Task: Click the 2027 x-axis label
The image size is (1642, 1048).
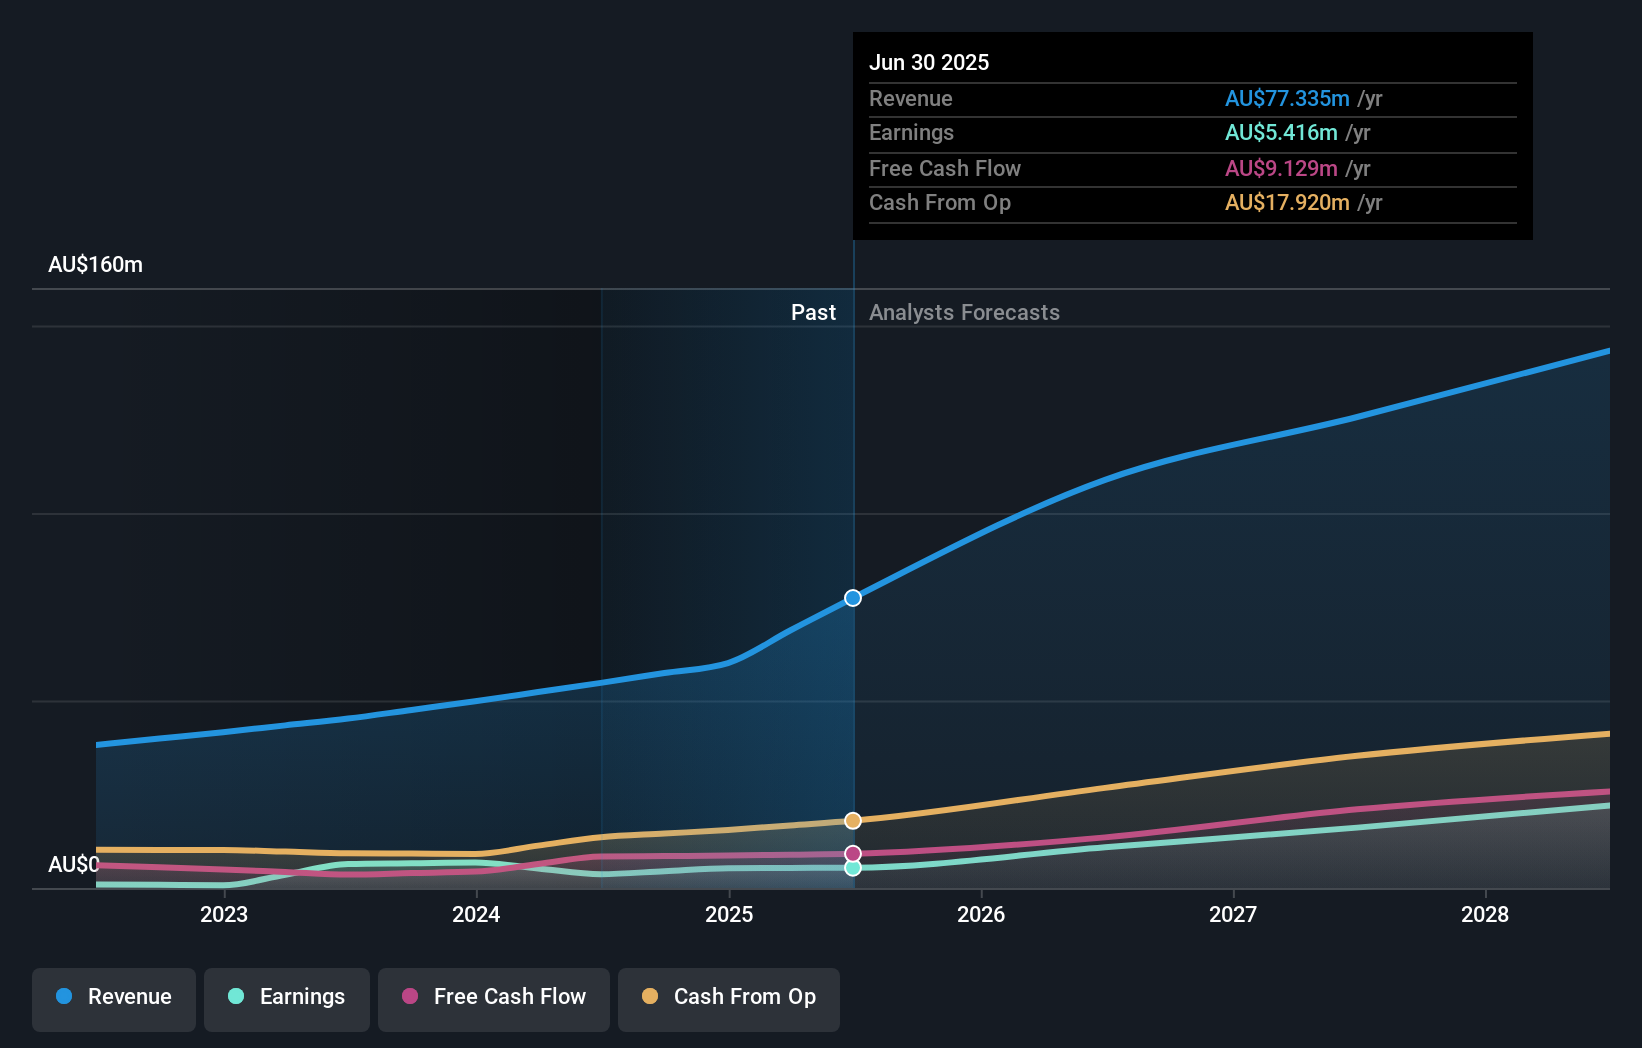Action: coord(1233,914)
